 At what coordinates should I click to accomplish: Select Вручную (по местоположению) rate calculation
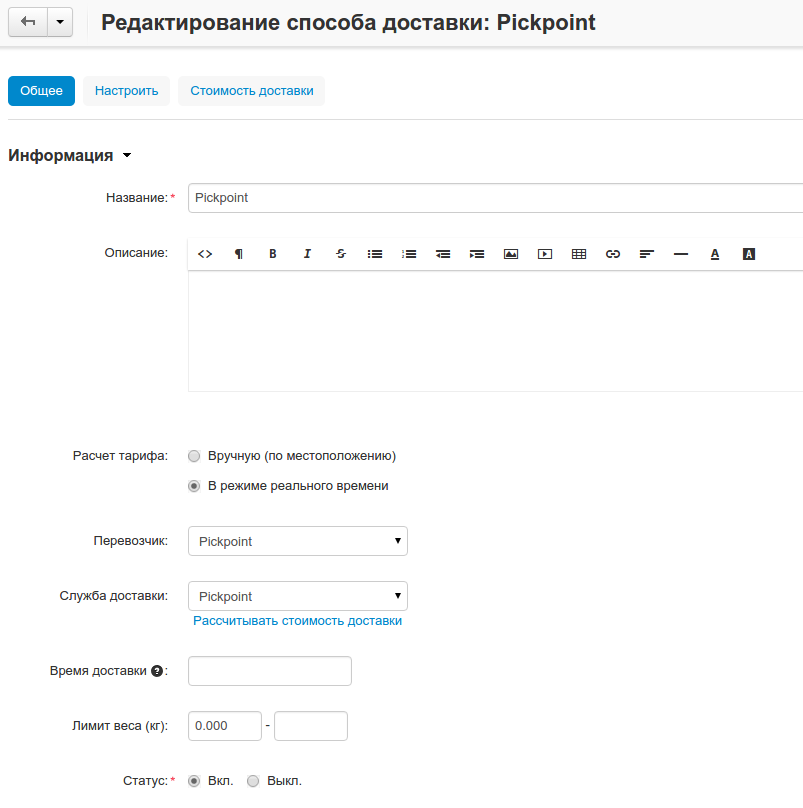(x=194, y=456)
